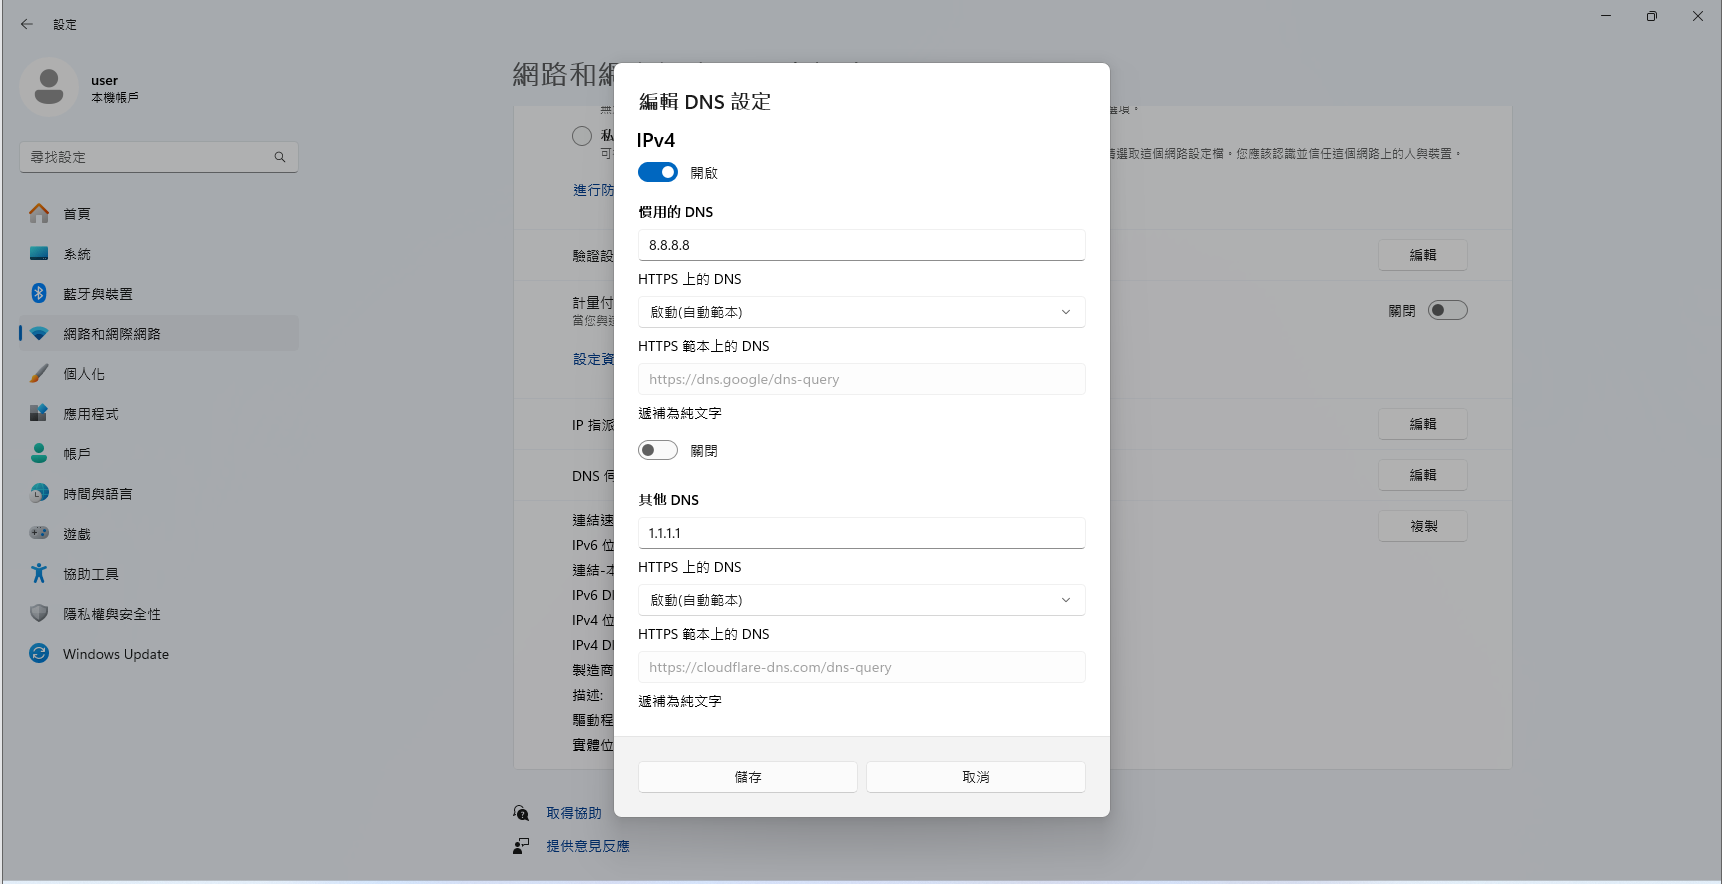Go to 藍牙與裝置 settings

click(x=159, y=293)
